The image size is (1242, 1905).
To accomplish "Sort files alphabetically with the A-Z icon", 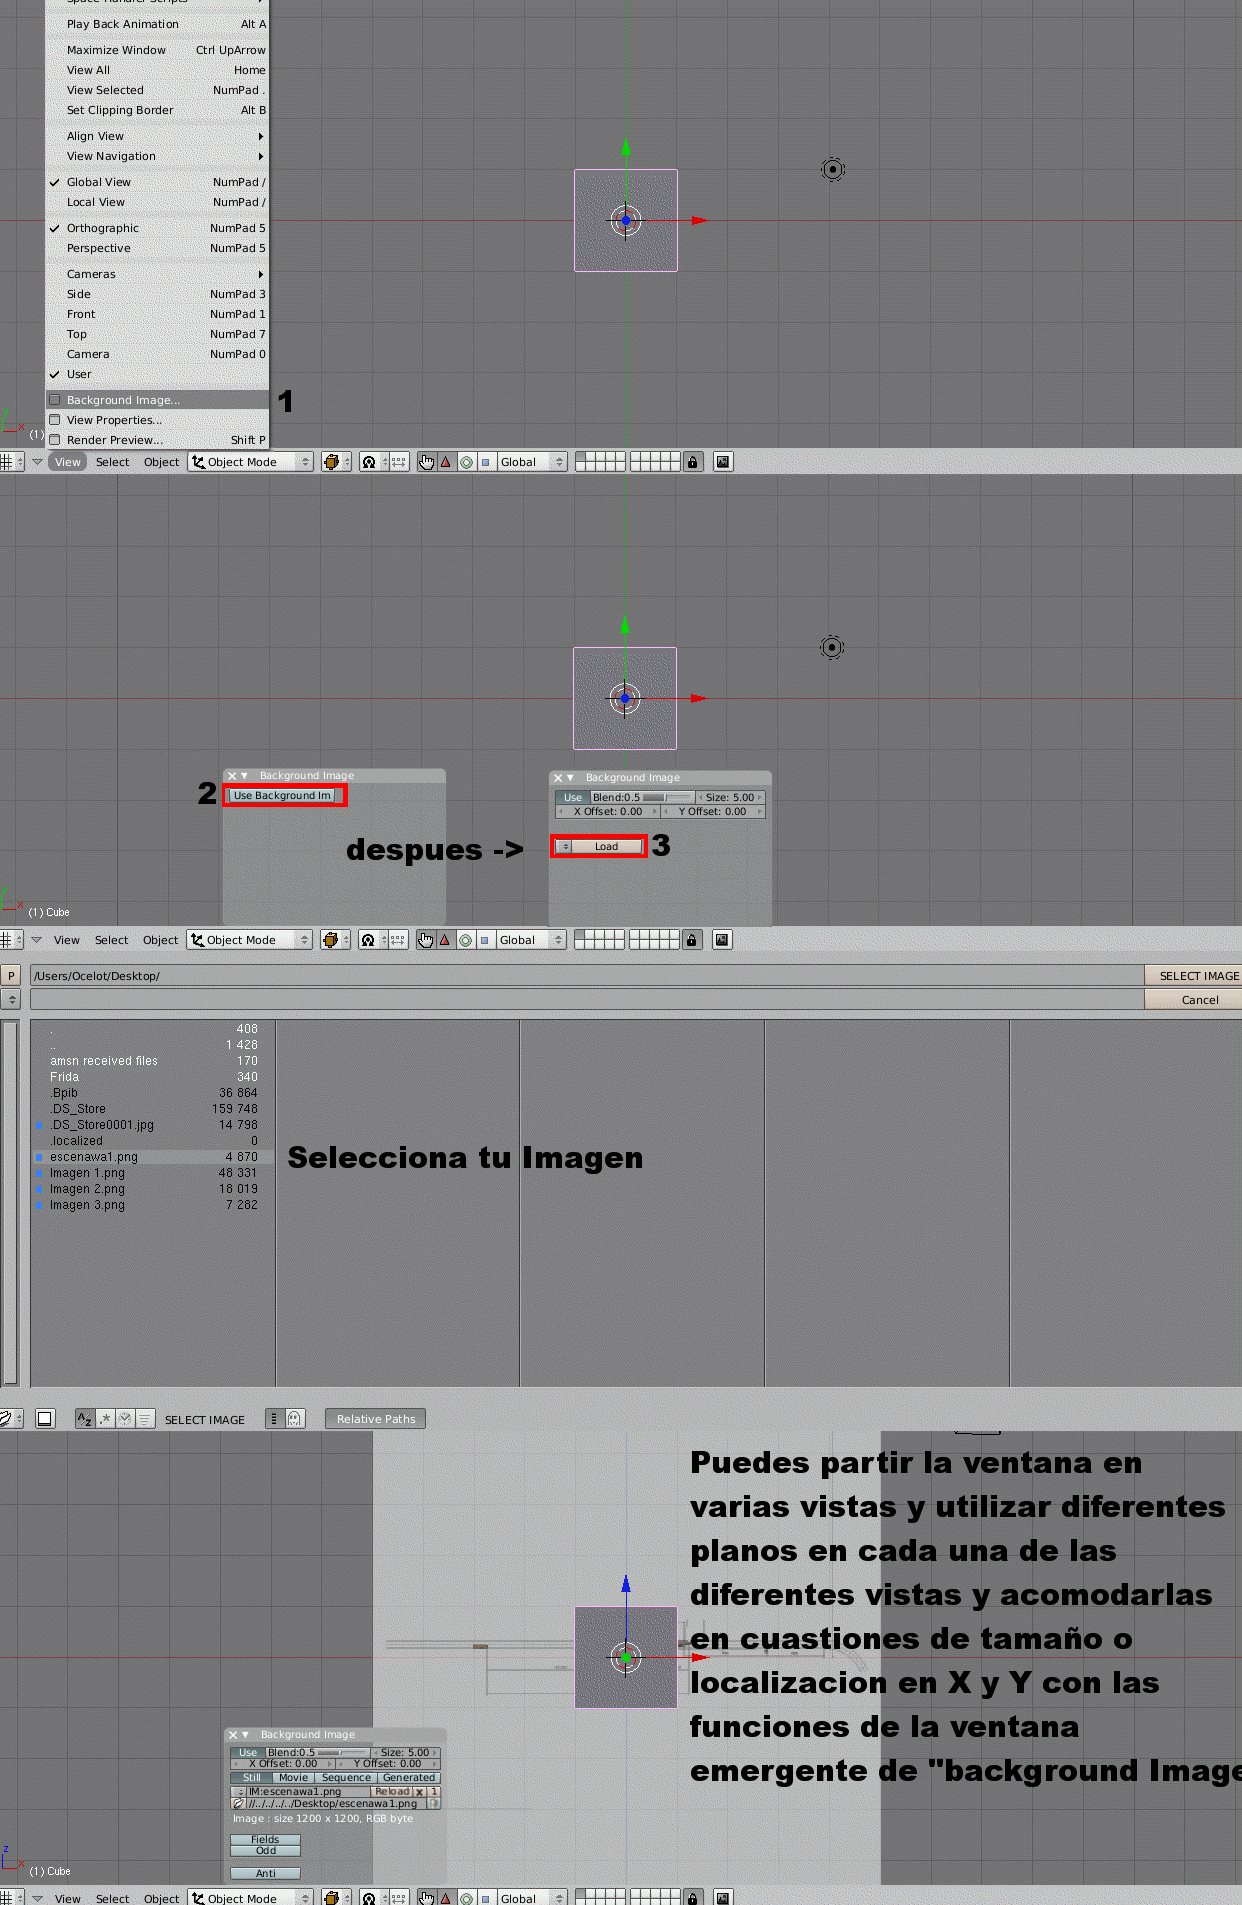I will tap(85, 1419).
